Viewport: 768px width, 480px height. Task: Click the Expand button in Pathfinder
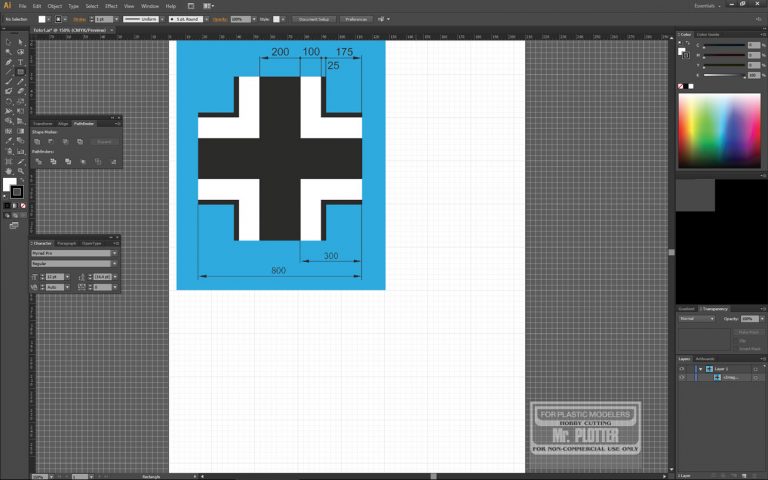104,142
